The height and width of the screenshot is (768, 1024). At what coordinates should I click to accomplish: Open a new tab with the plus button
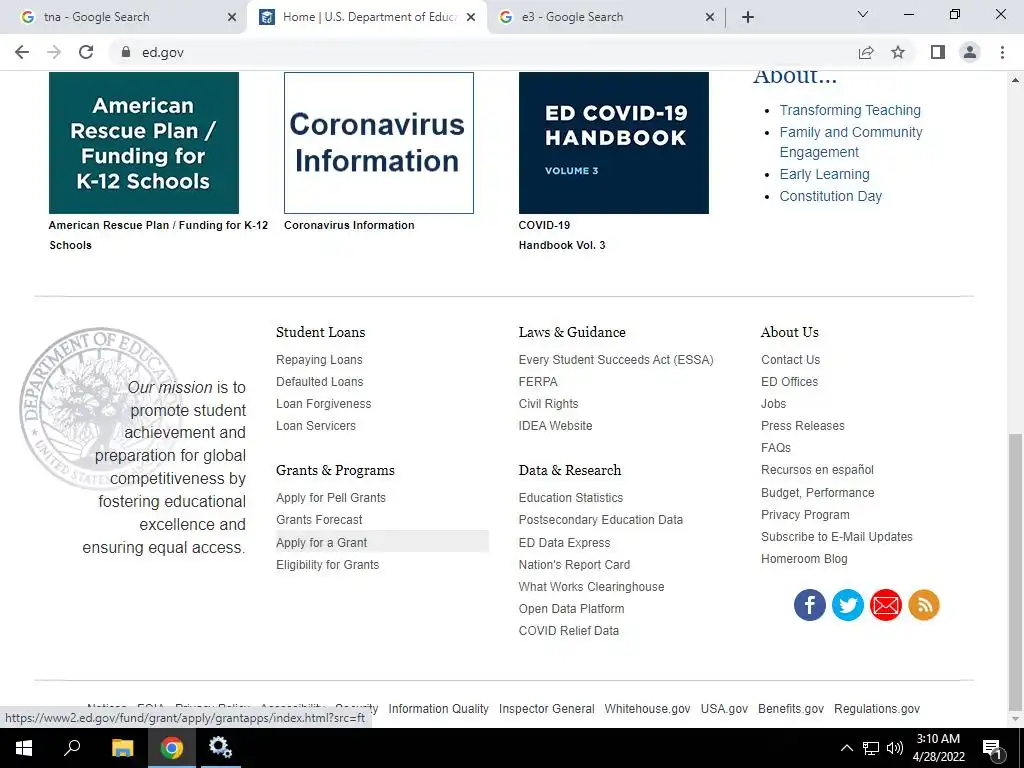[x=748, y=17]
